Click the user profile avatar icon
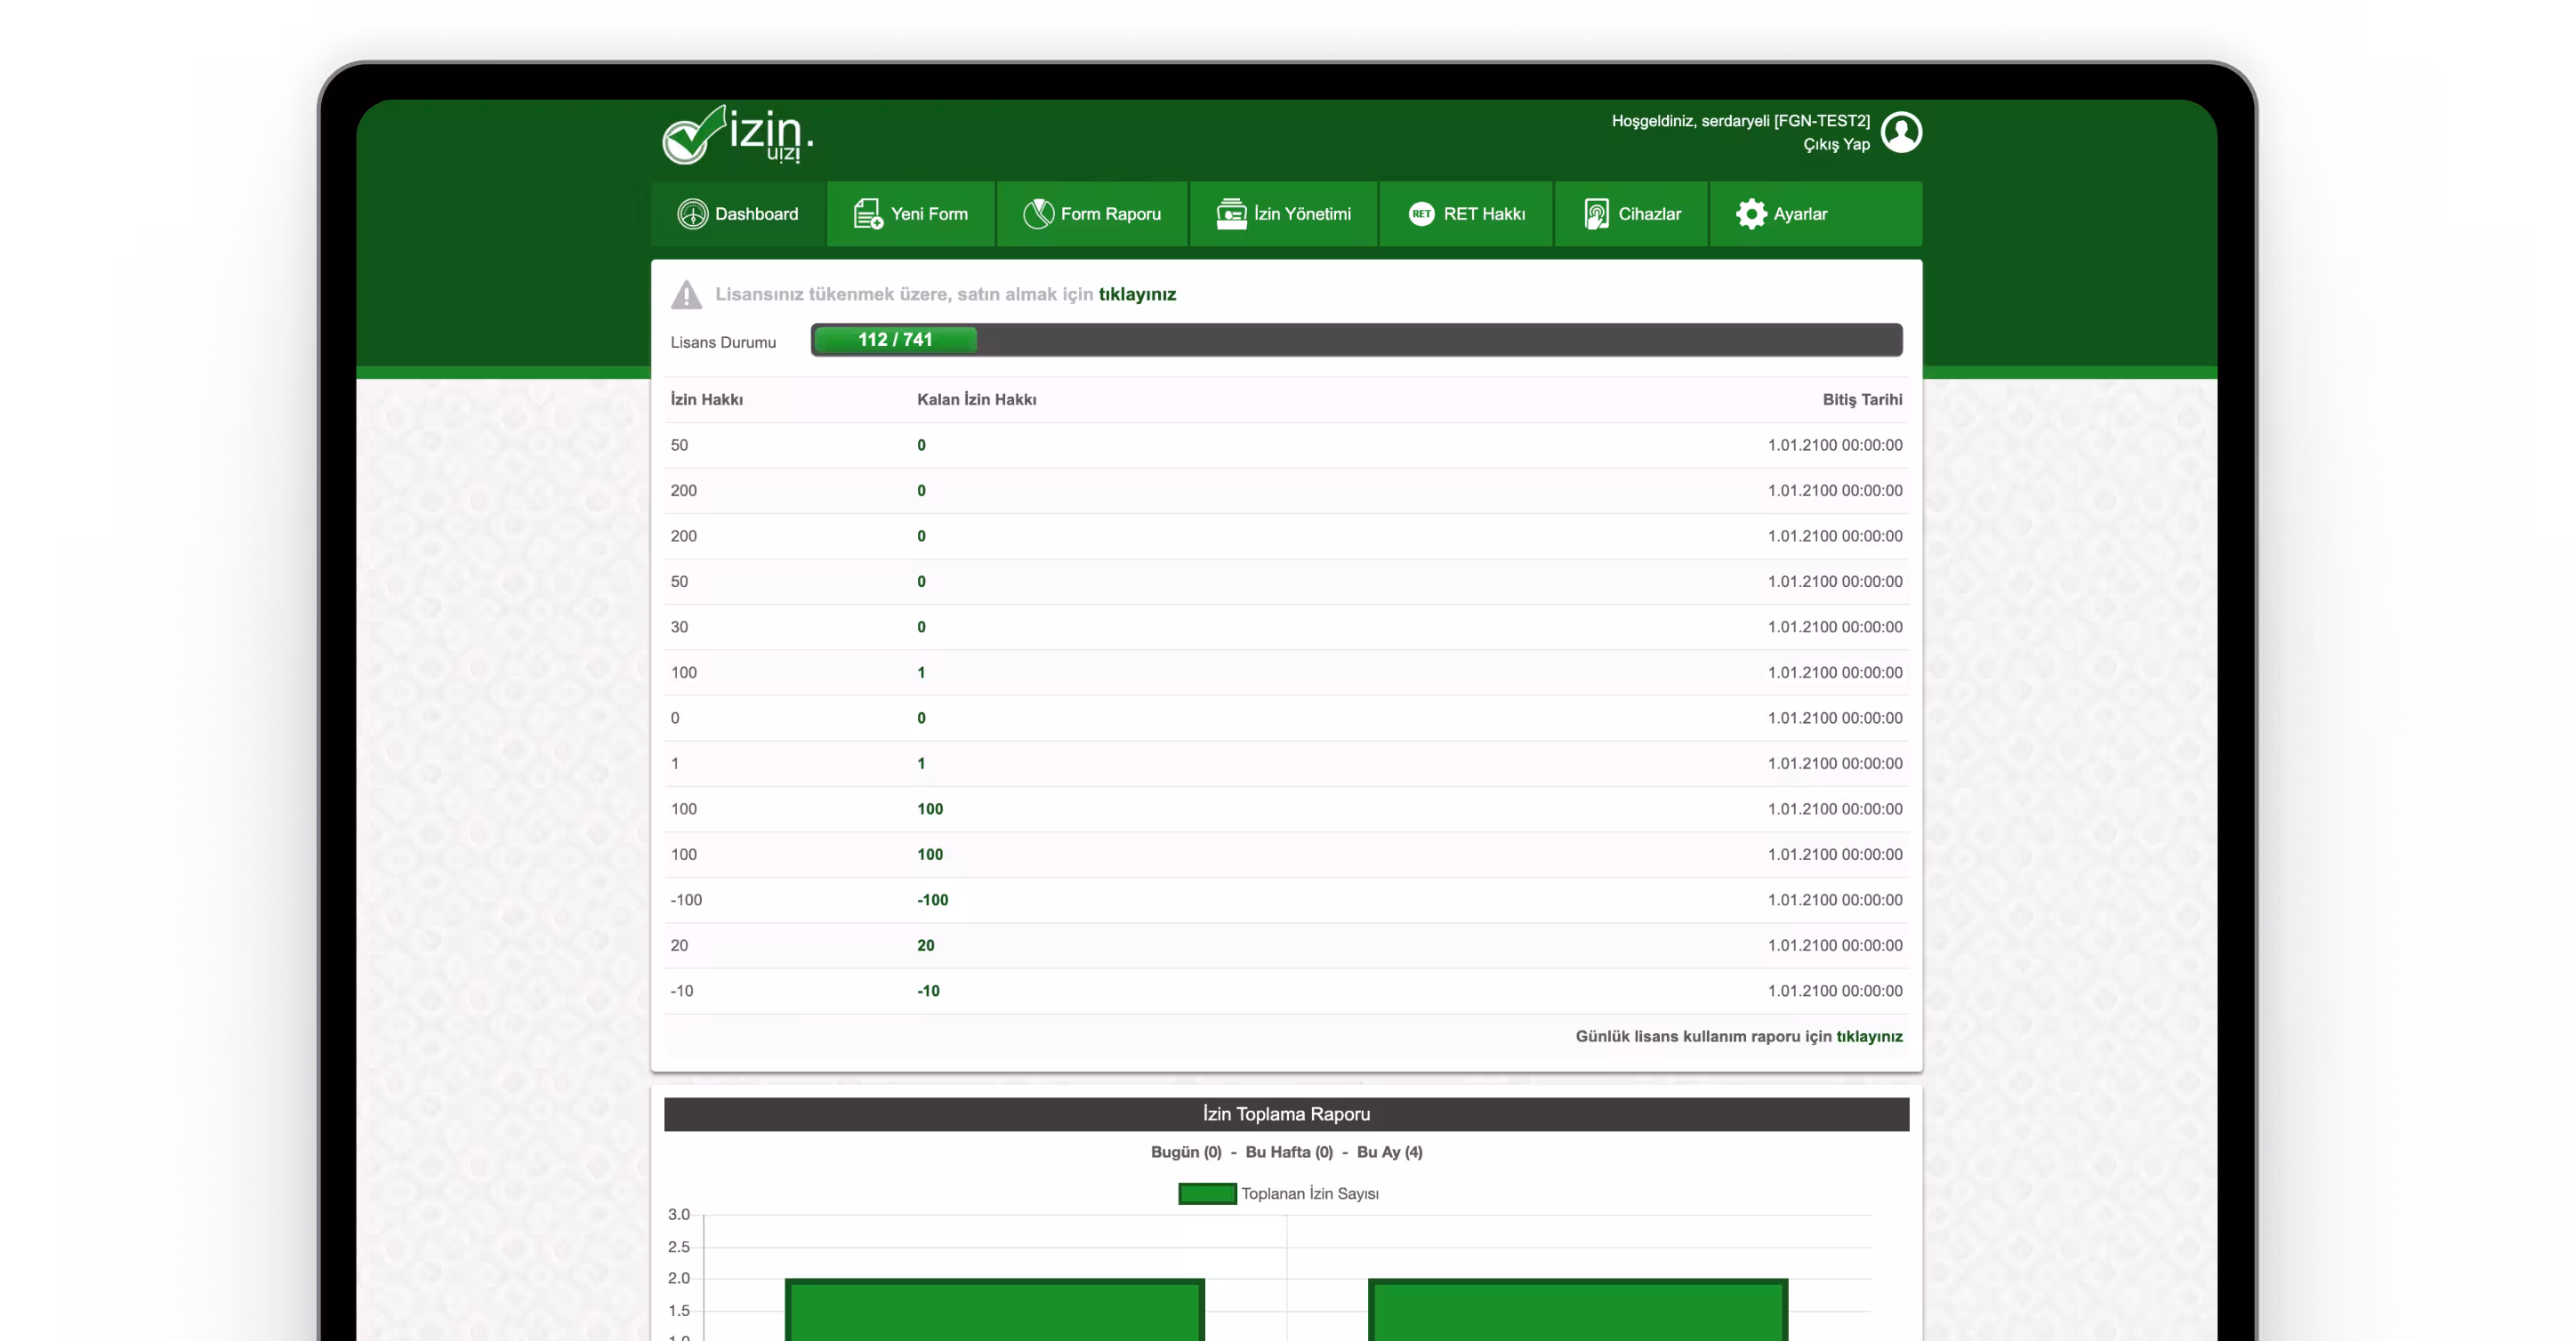 (x=1901, y=132)
